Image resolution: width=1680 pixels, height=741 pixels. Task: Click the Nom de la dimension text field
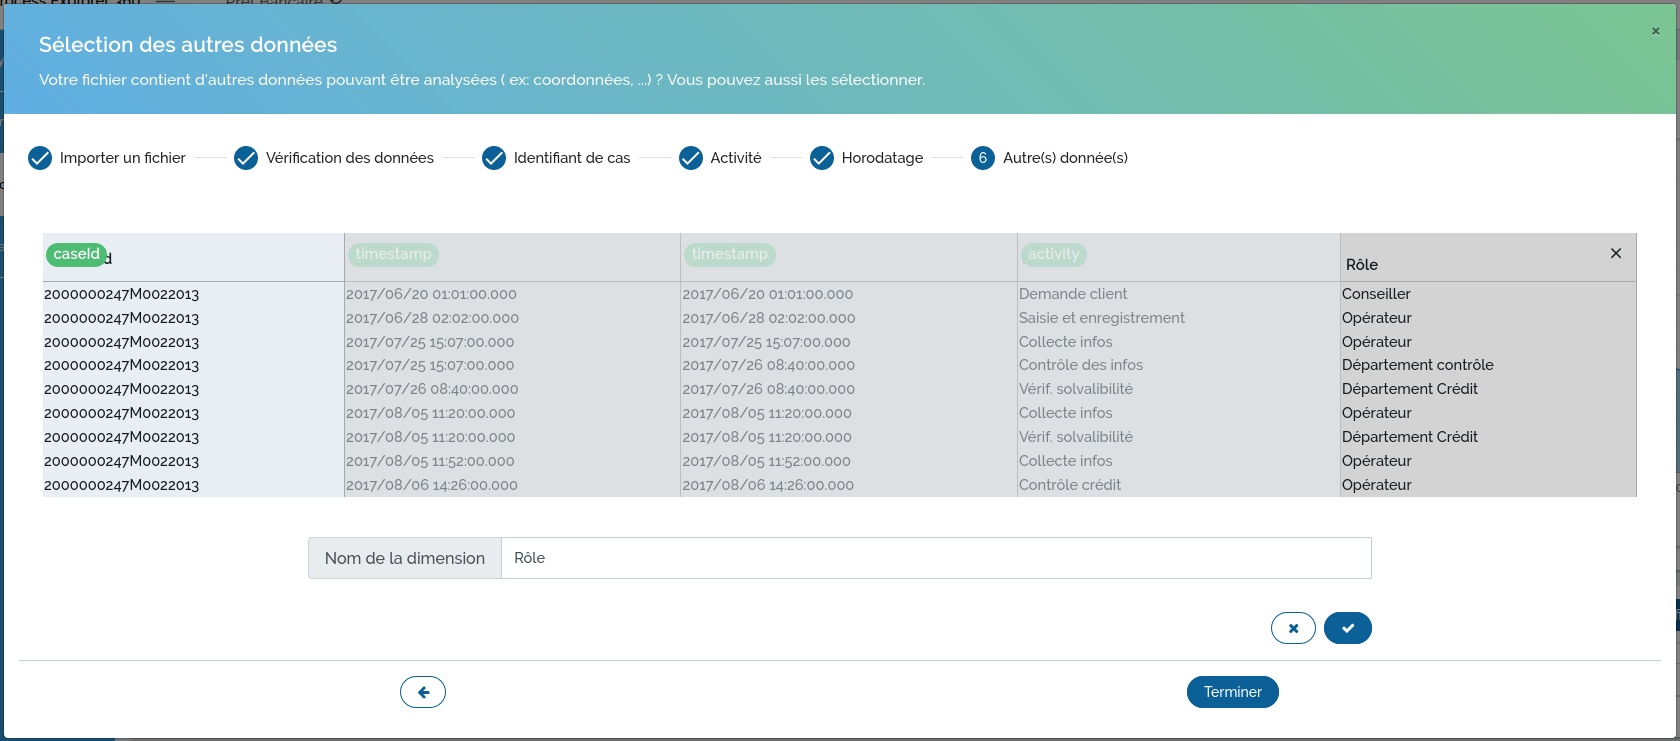935,558
